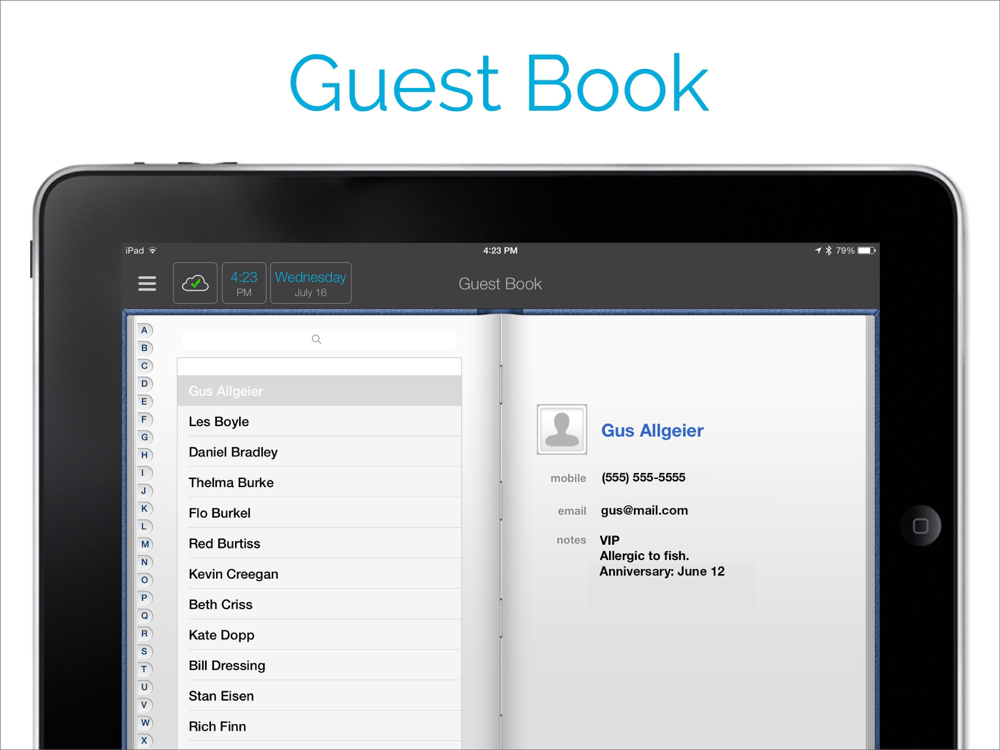Select Daniel Bradley in guest list
This screenshot has width=1000, height=750.
point(319,452)
